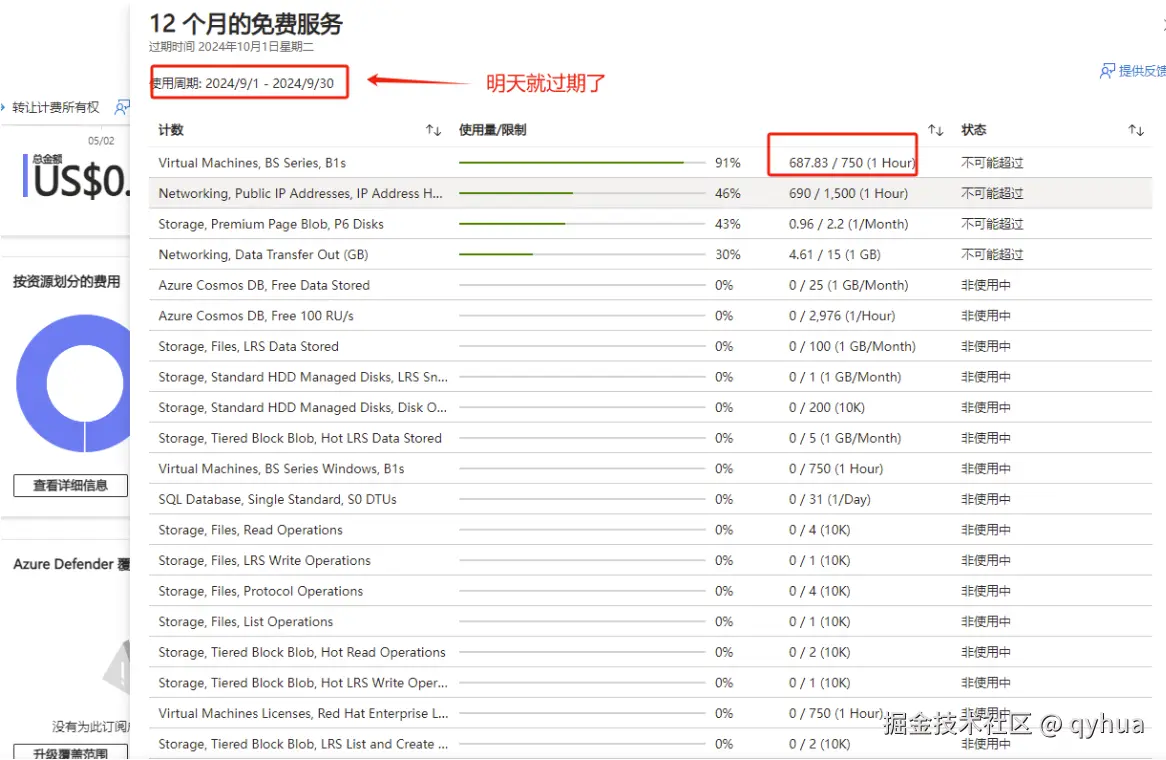Image resolution: width=1166 pixels, height=760 pixels.
Task: Click the 过期时间 2024年10月1日 text
Action: [x=231, y=46]
